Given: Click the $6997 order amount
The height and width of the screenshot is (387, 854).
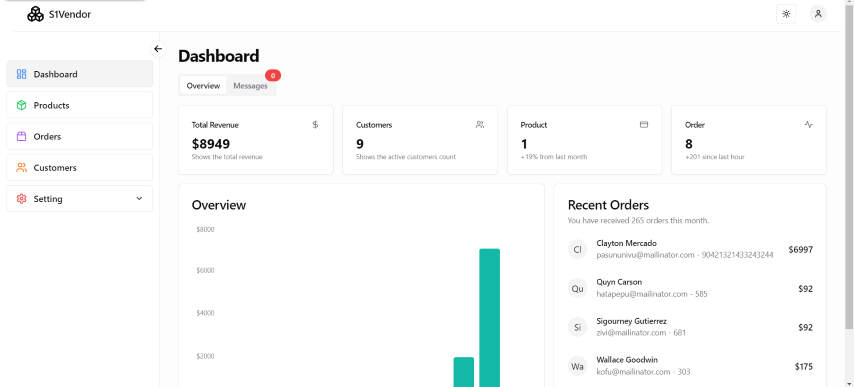Looking at the screenshot, I should pos(801,250).
